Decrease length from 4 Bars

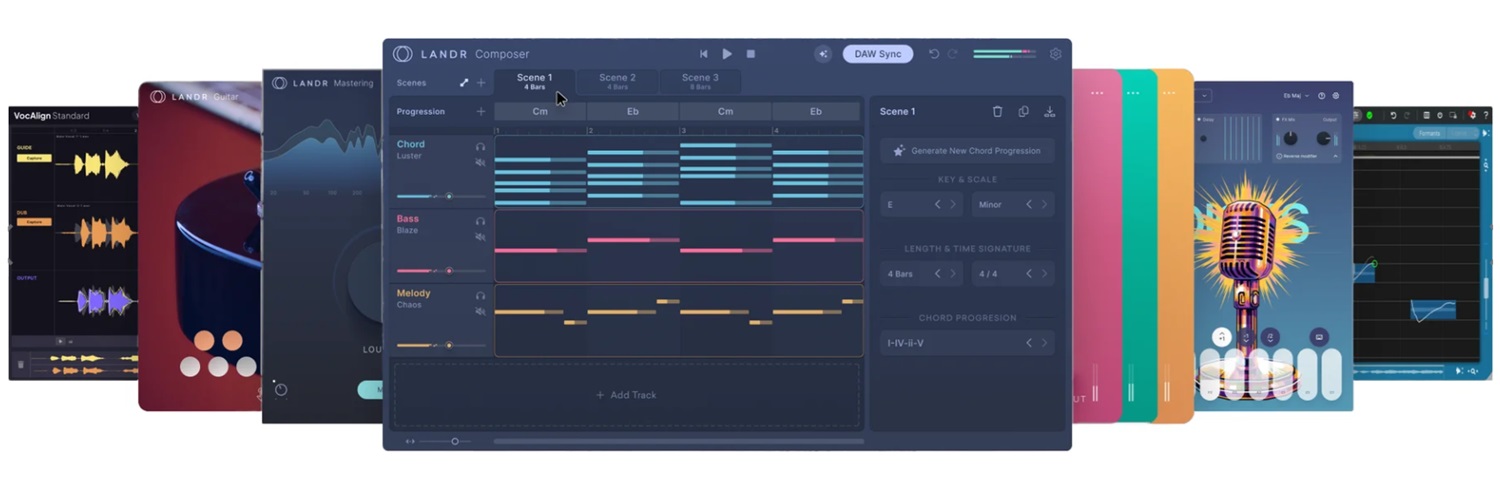click(937, 274)
